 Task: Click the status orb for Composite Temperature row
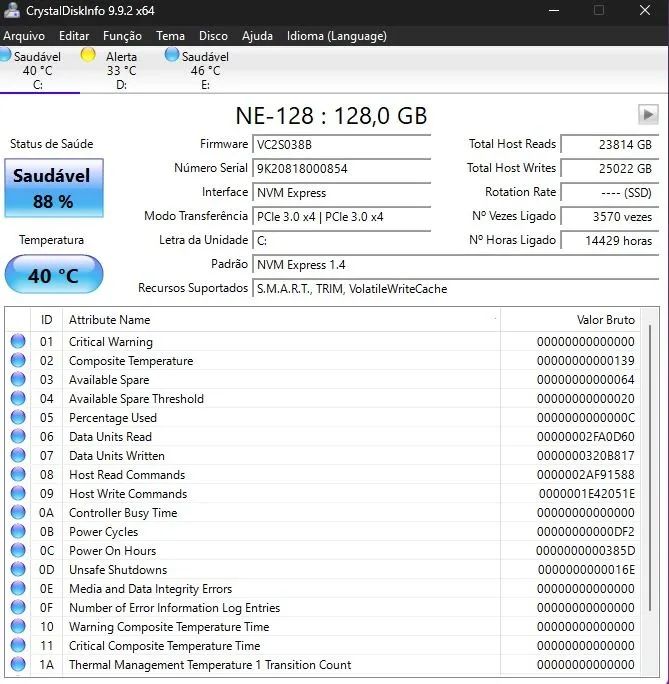pos(18,360)
